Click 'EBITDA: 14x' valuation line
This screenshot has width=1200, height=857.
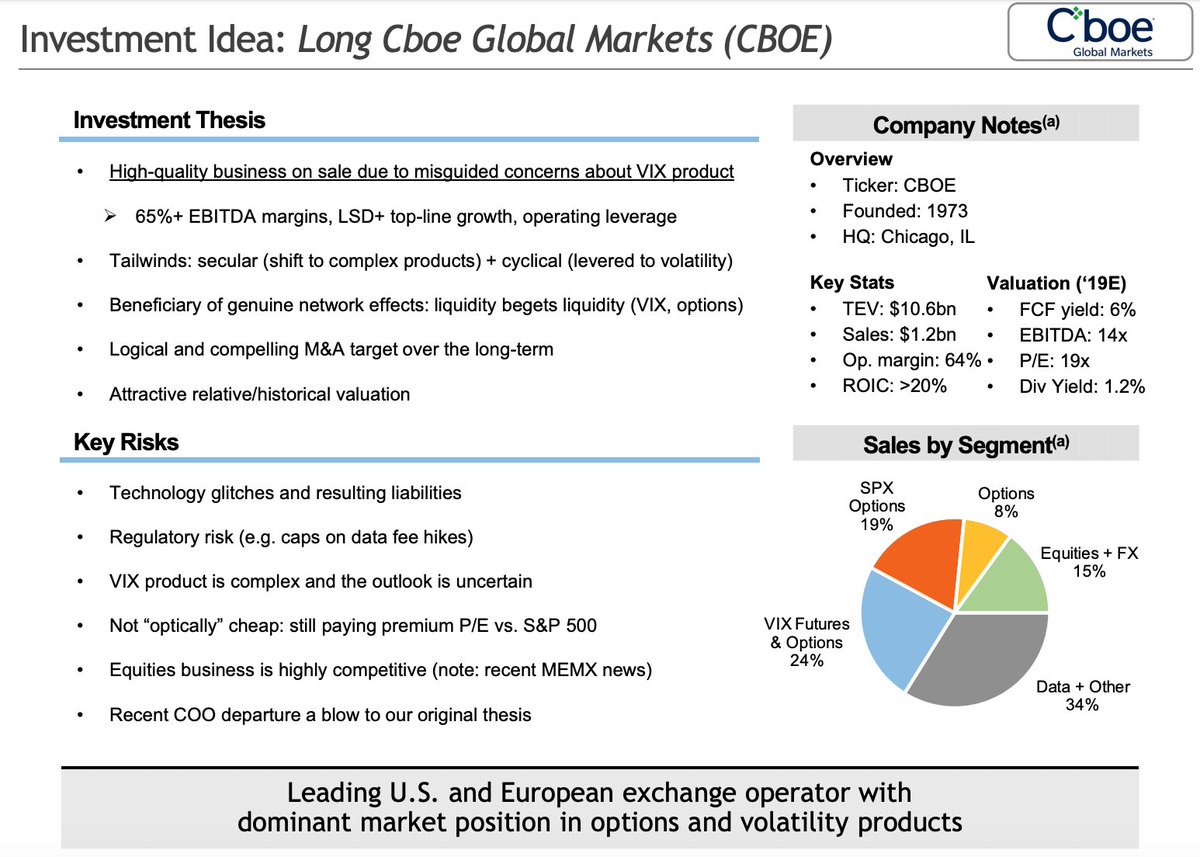click(1071, 336)
